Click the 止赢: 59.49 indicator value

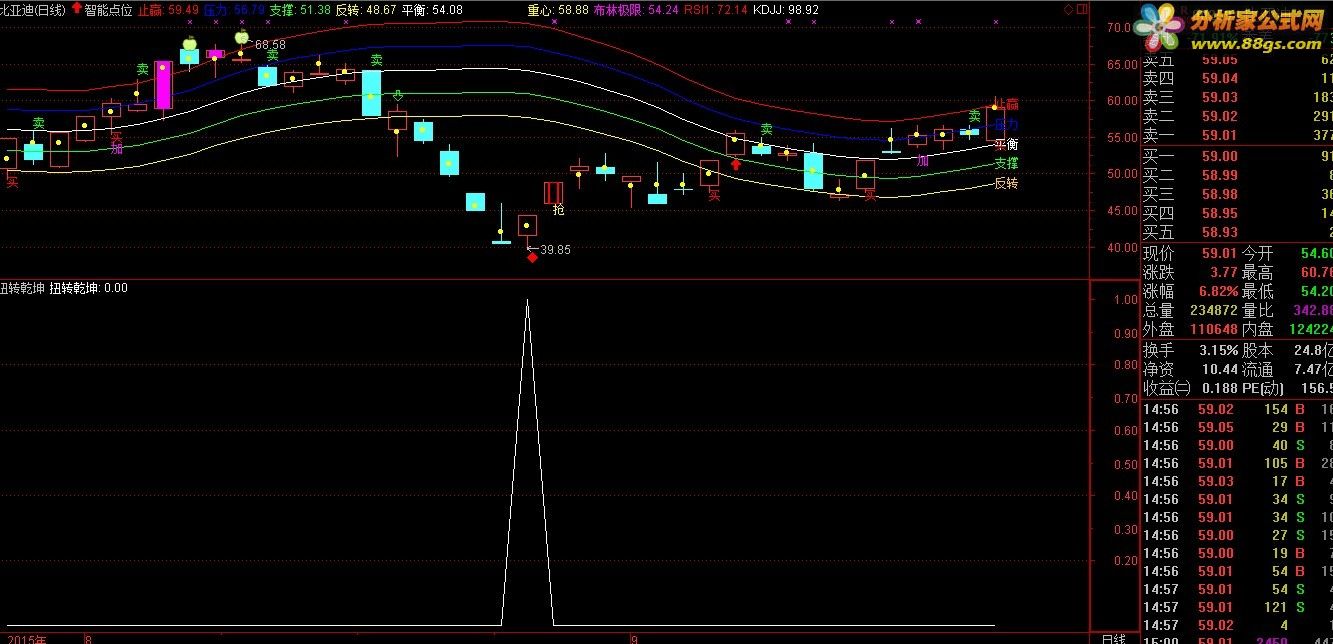pyautogui.click(x=167, y=10)
